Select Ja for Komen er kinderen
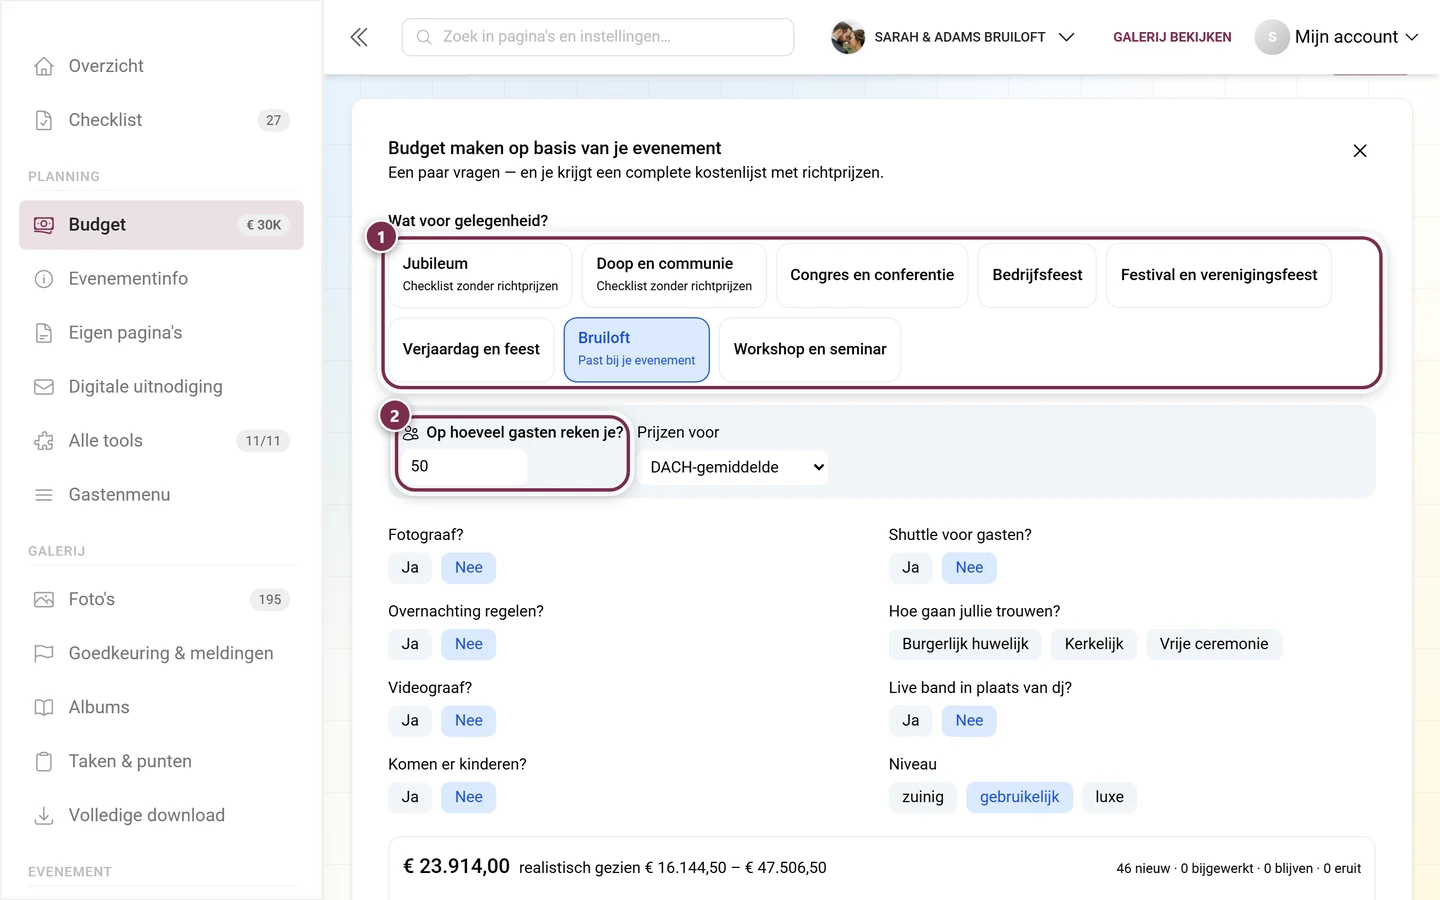The width and height of the screenshot is (1440, 900). pyautogui.click(x=410, y=797)
